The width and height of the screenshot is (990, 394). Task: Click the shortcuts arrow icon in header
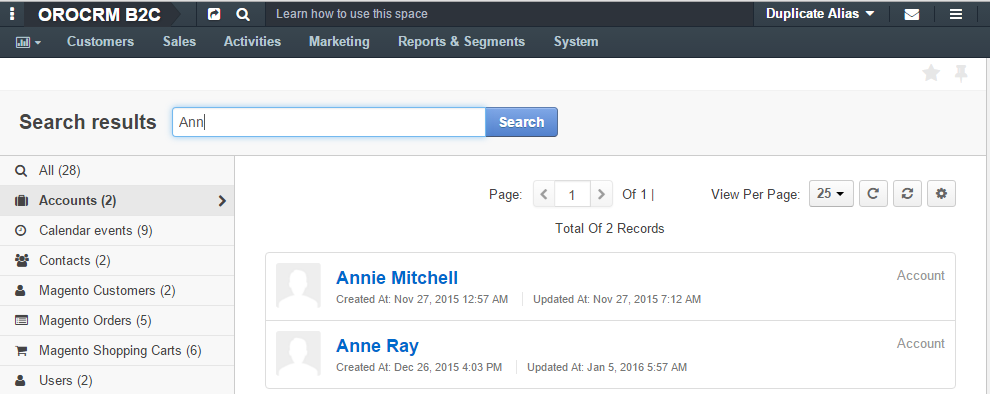pyautogui.click(x=214, y=14)
